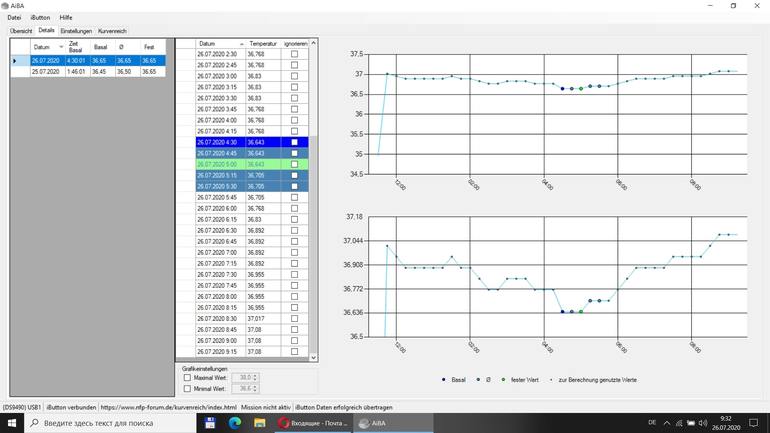This screenshot has width=770, height=433.
Task: Switch to the Einstellungen tab
Action: pyautogui.click(x=76, y=31)
